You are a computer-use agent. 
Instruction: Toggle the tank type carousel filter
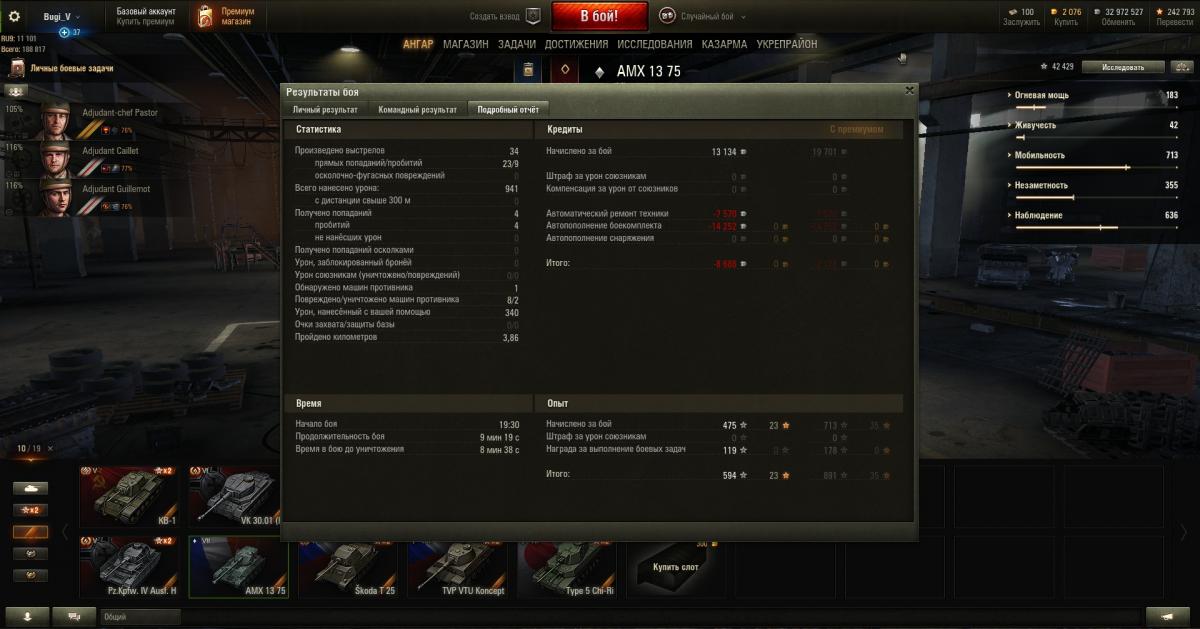pos(30,488)
